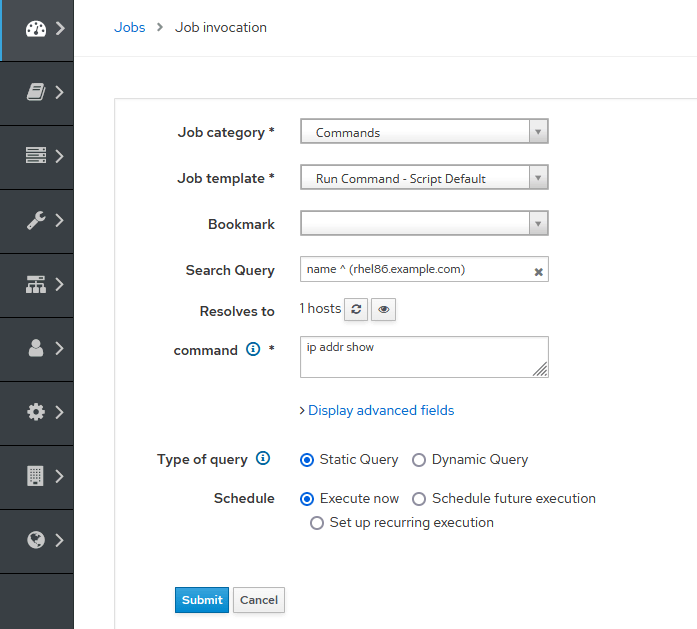
Task: Preview resolved hosts with eye button
Action: (x=384, y=310)
